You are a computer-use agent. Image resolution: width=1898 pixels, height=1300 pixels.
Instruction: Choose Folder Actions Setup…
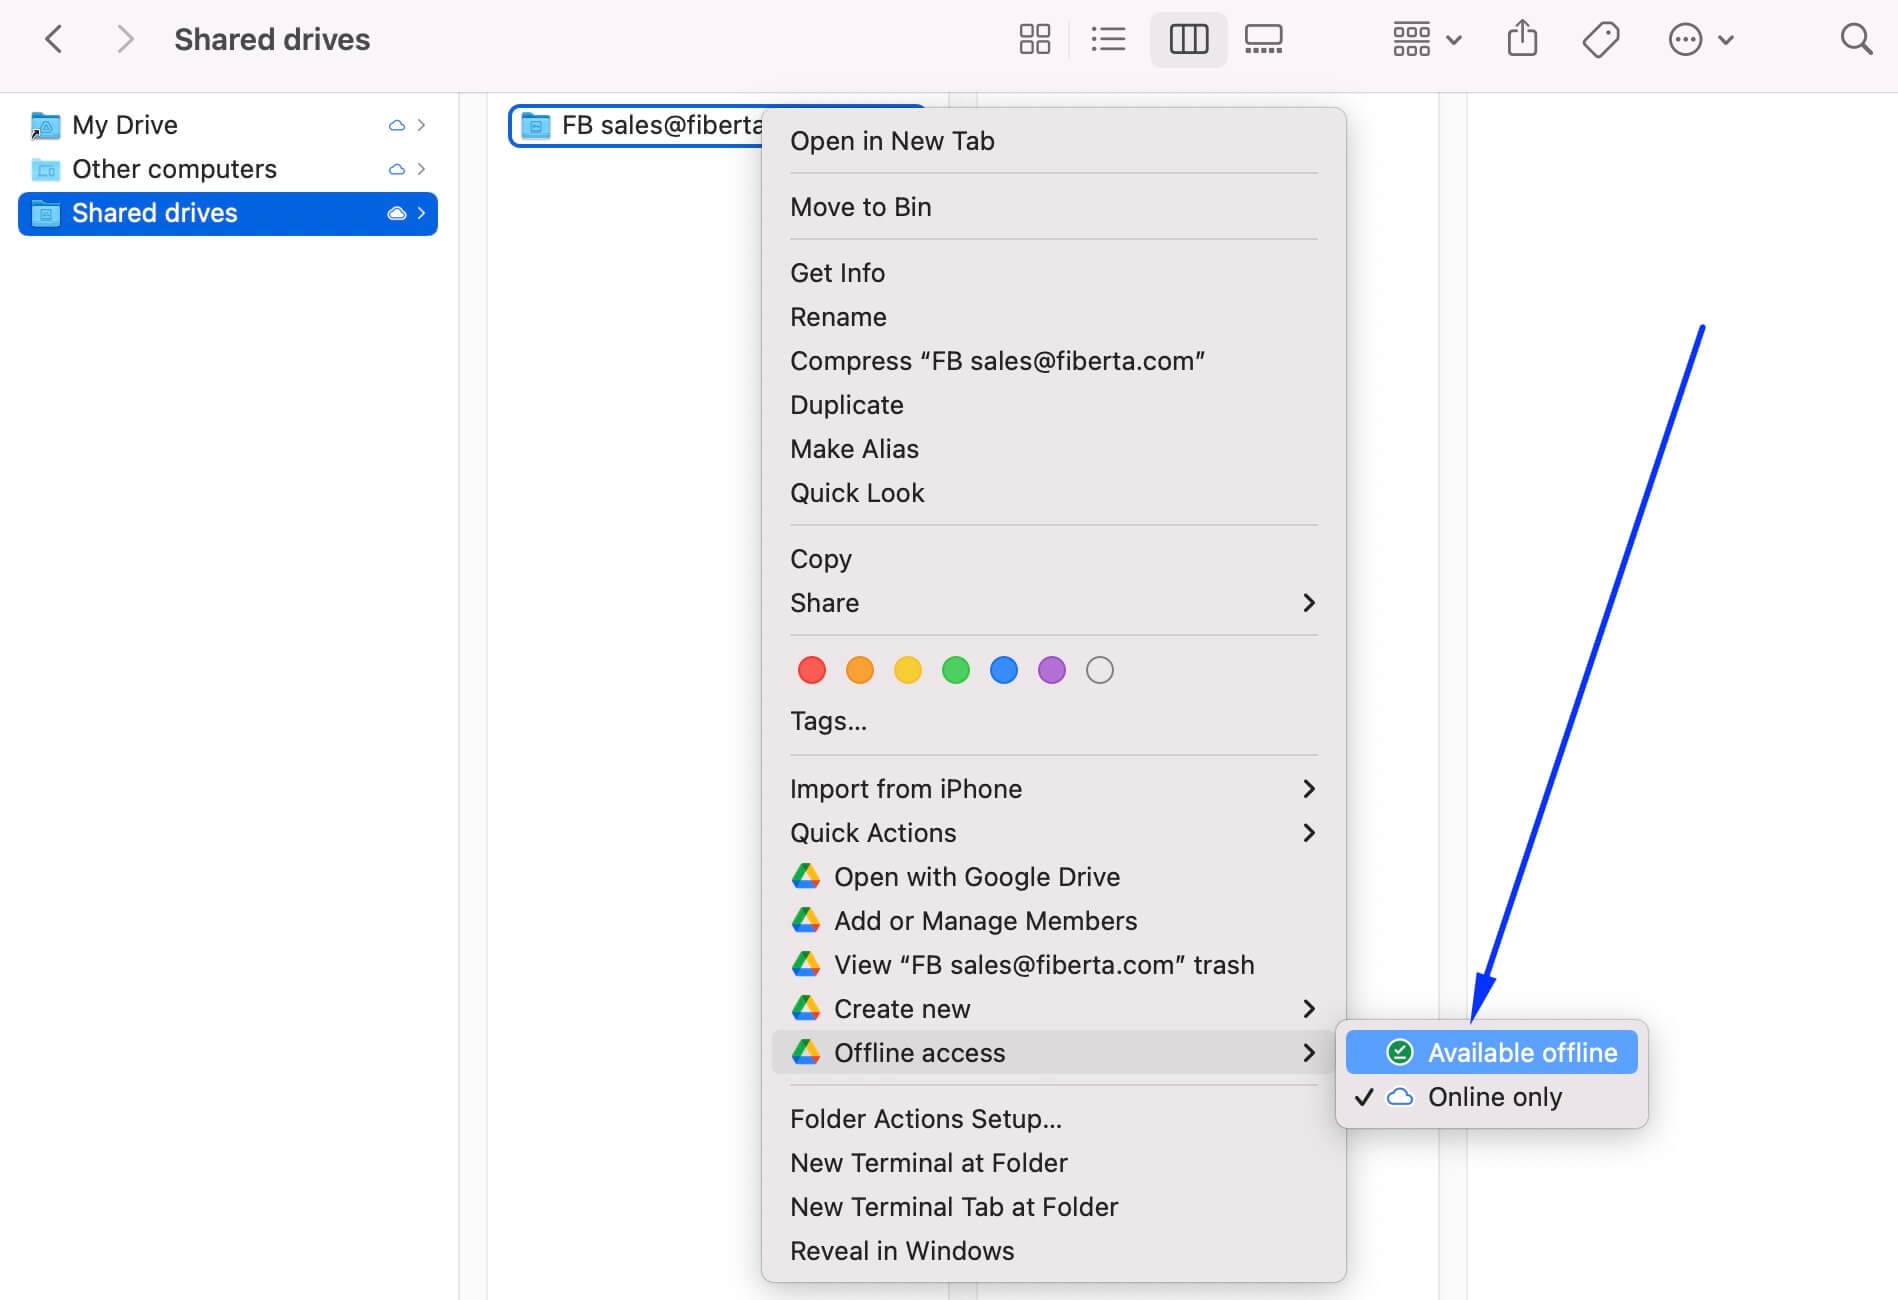[1053, 1119]
